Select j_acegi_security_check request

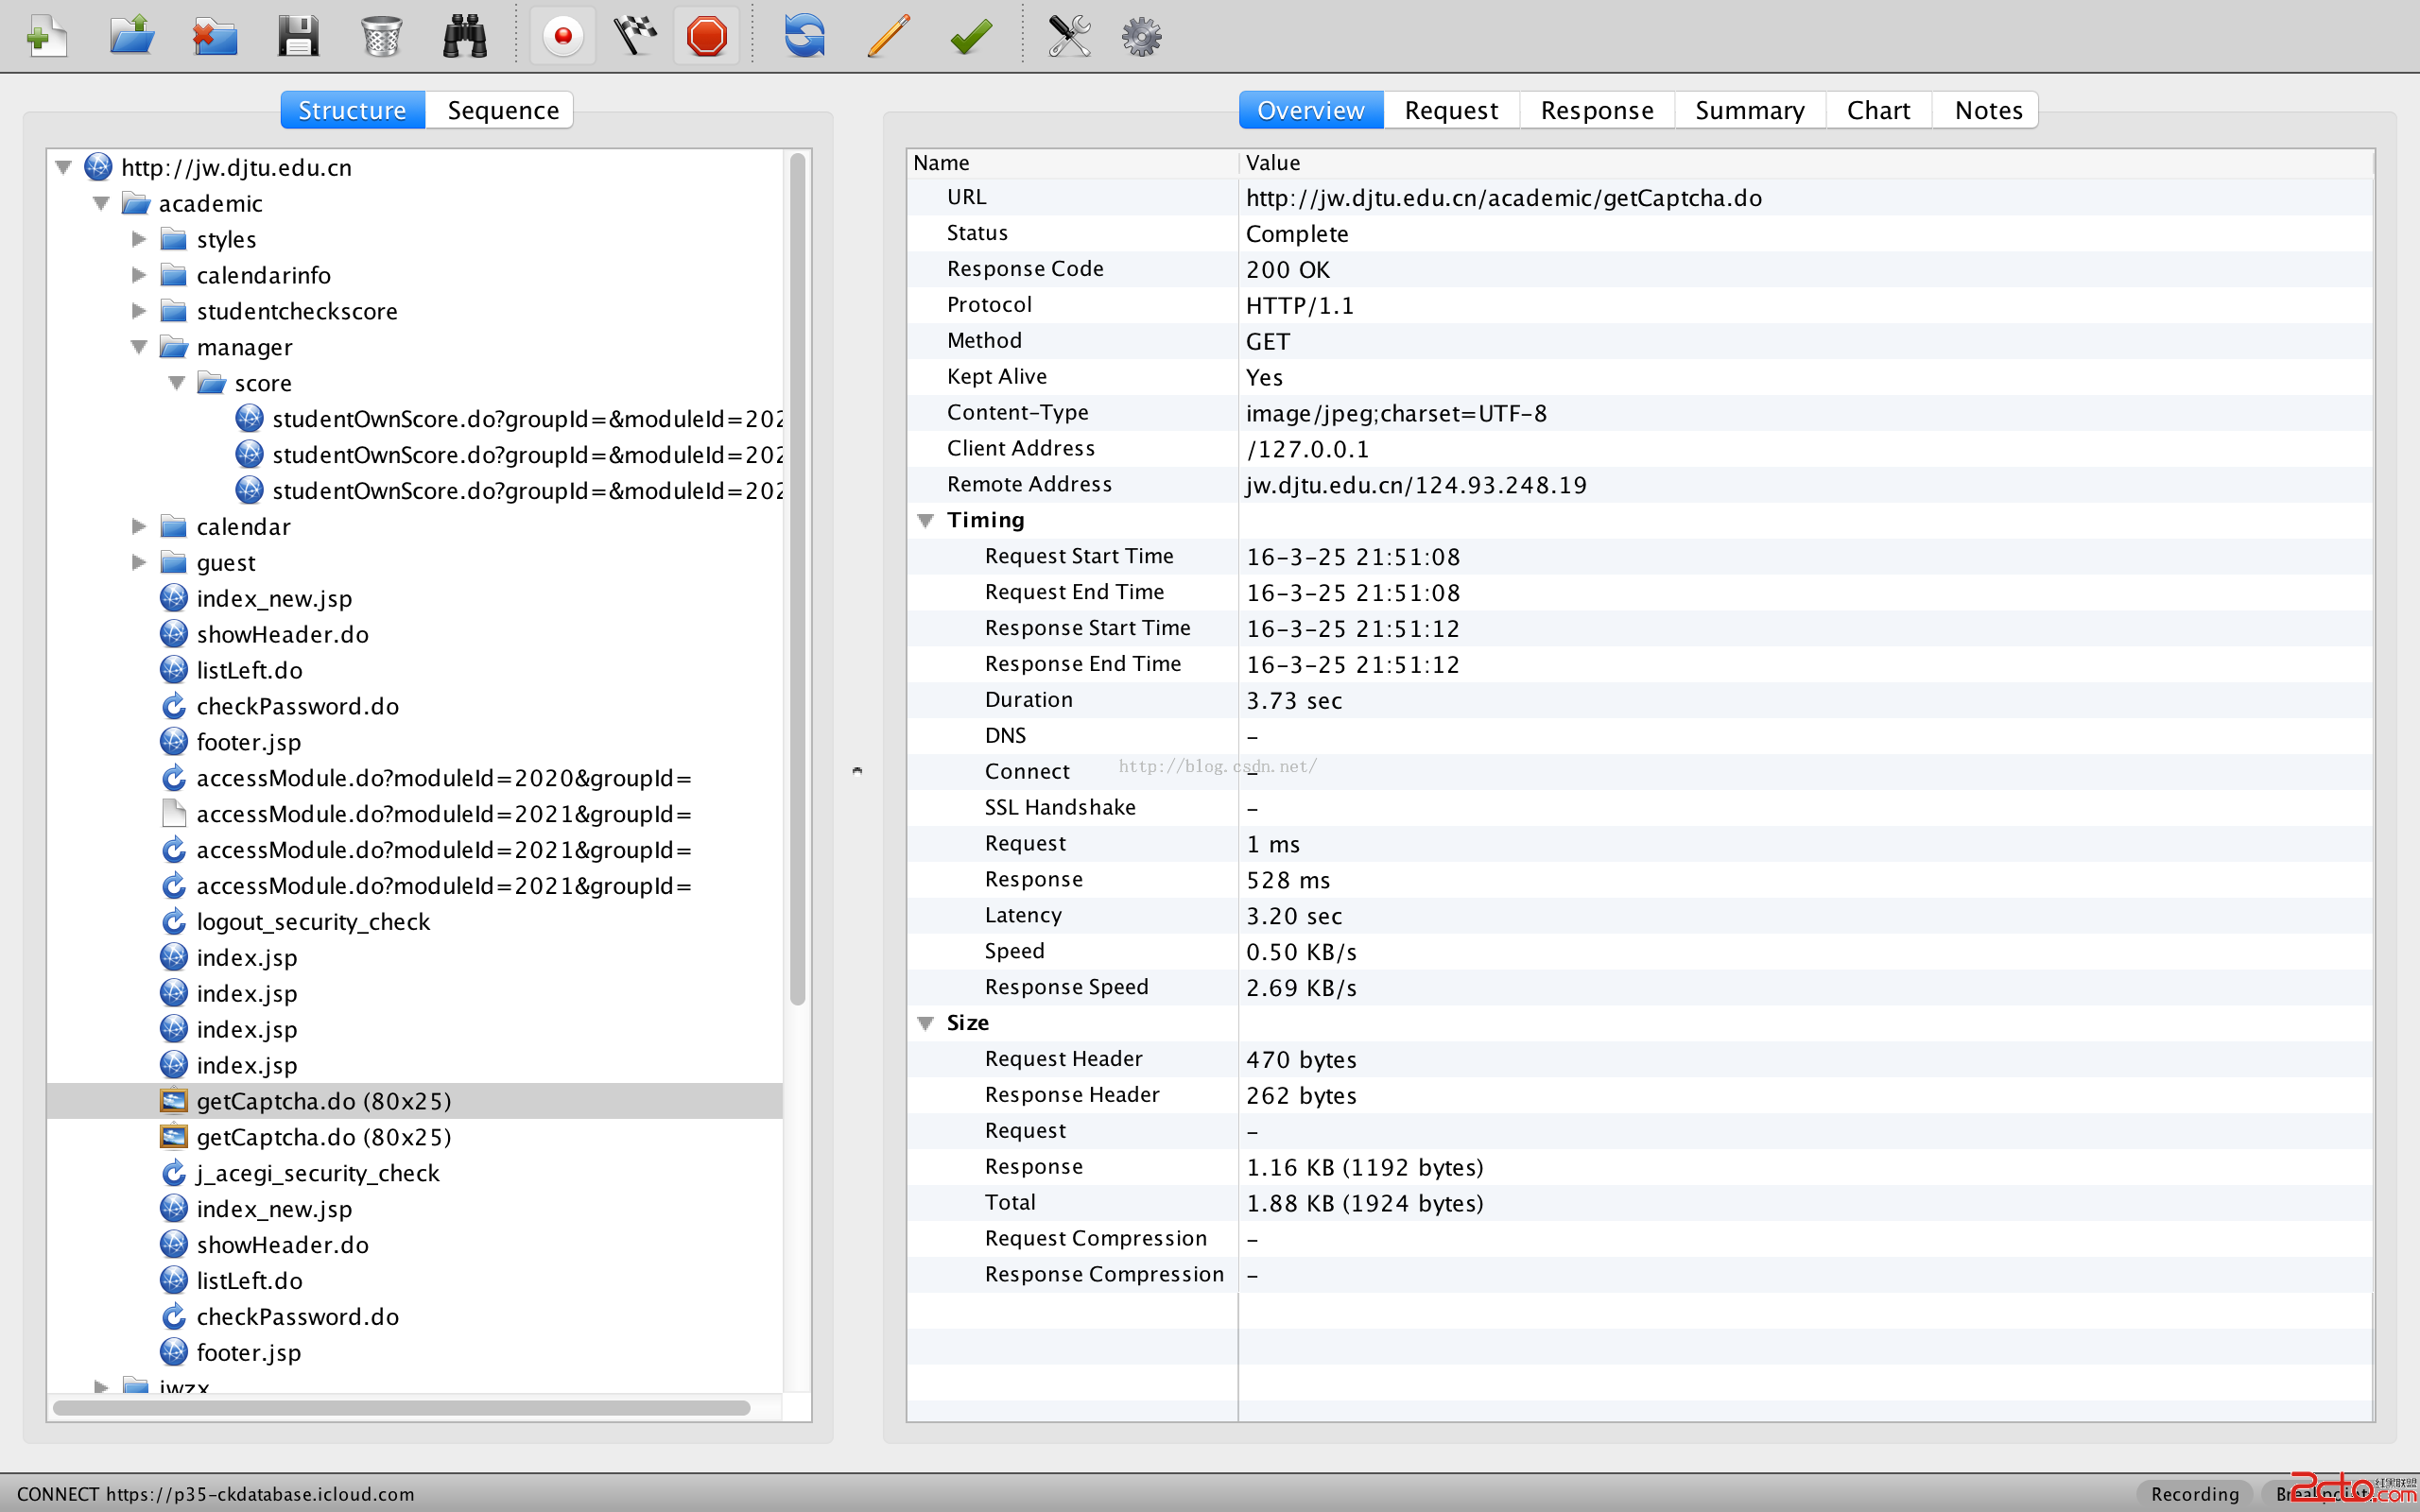317,1173
